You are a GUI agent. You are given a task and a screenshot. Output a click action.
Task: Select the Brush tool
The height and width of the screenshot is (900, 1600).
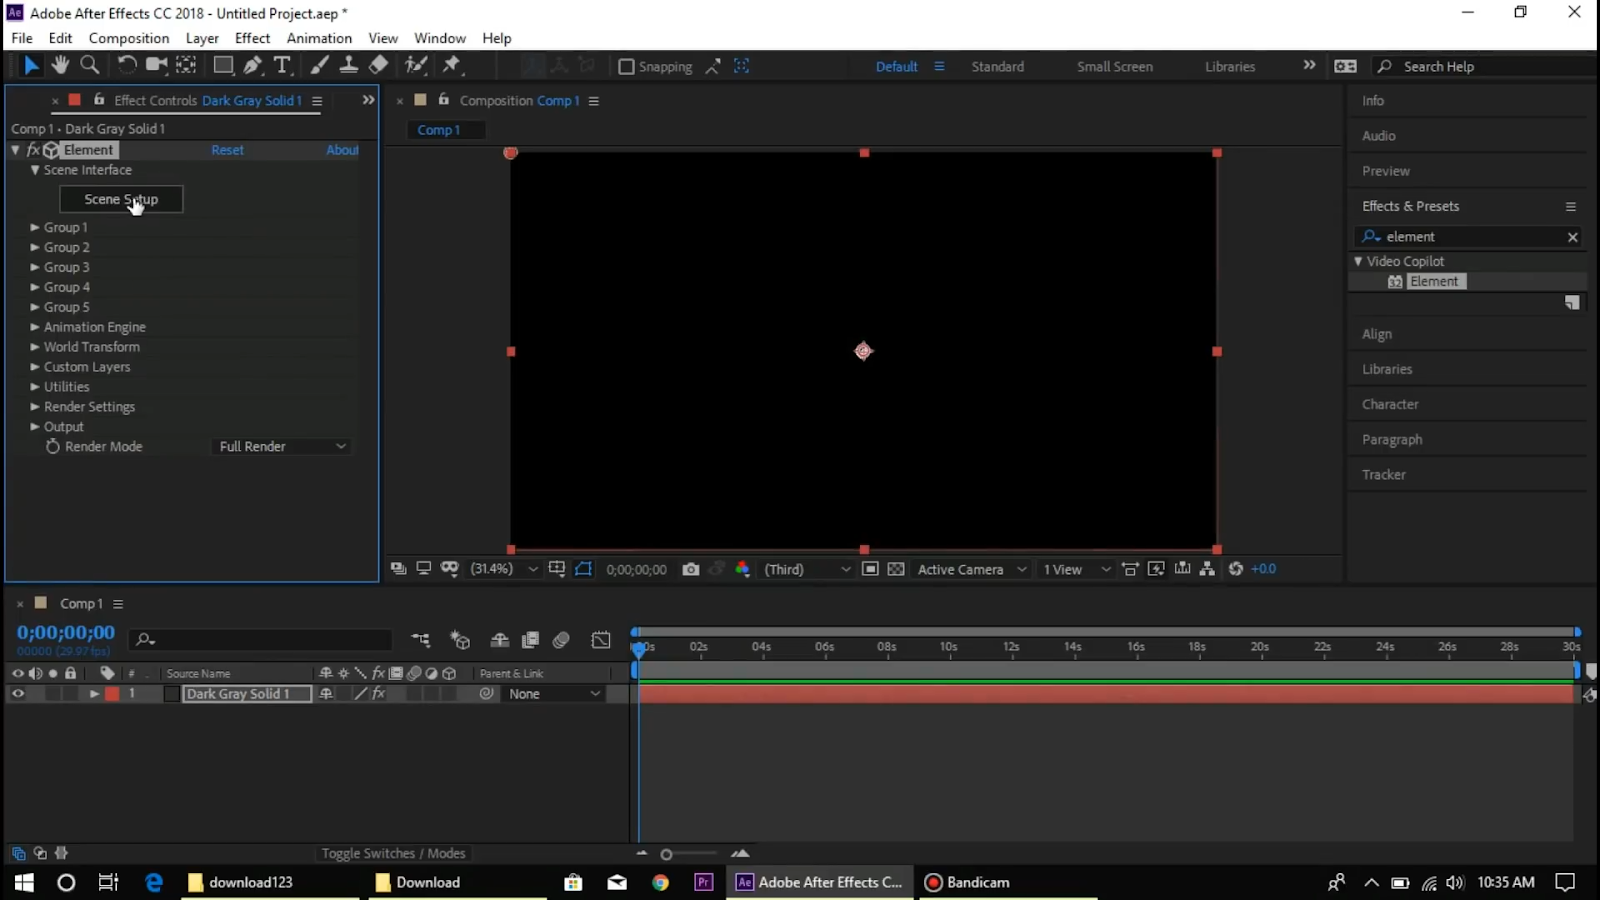tap(319, 65)
